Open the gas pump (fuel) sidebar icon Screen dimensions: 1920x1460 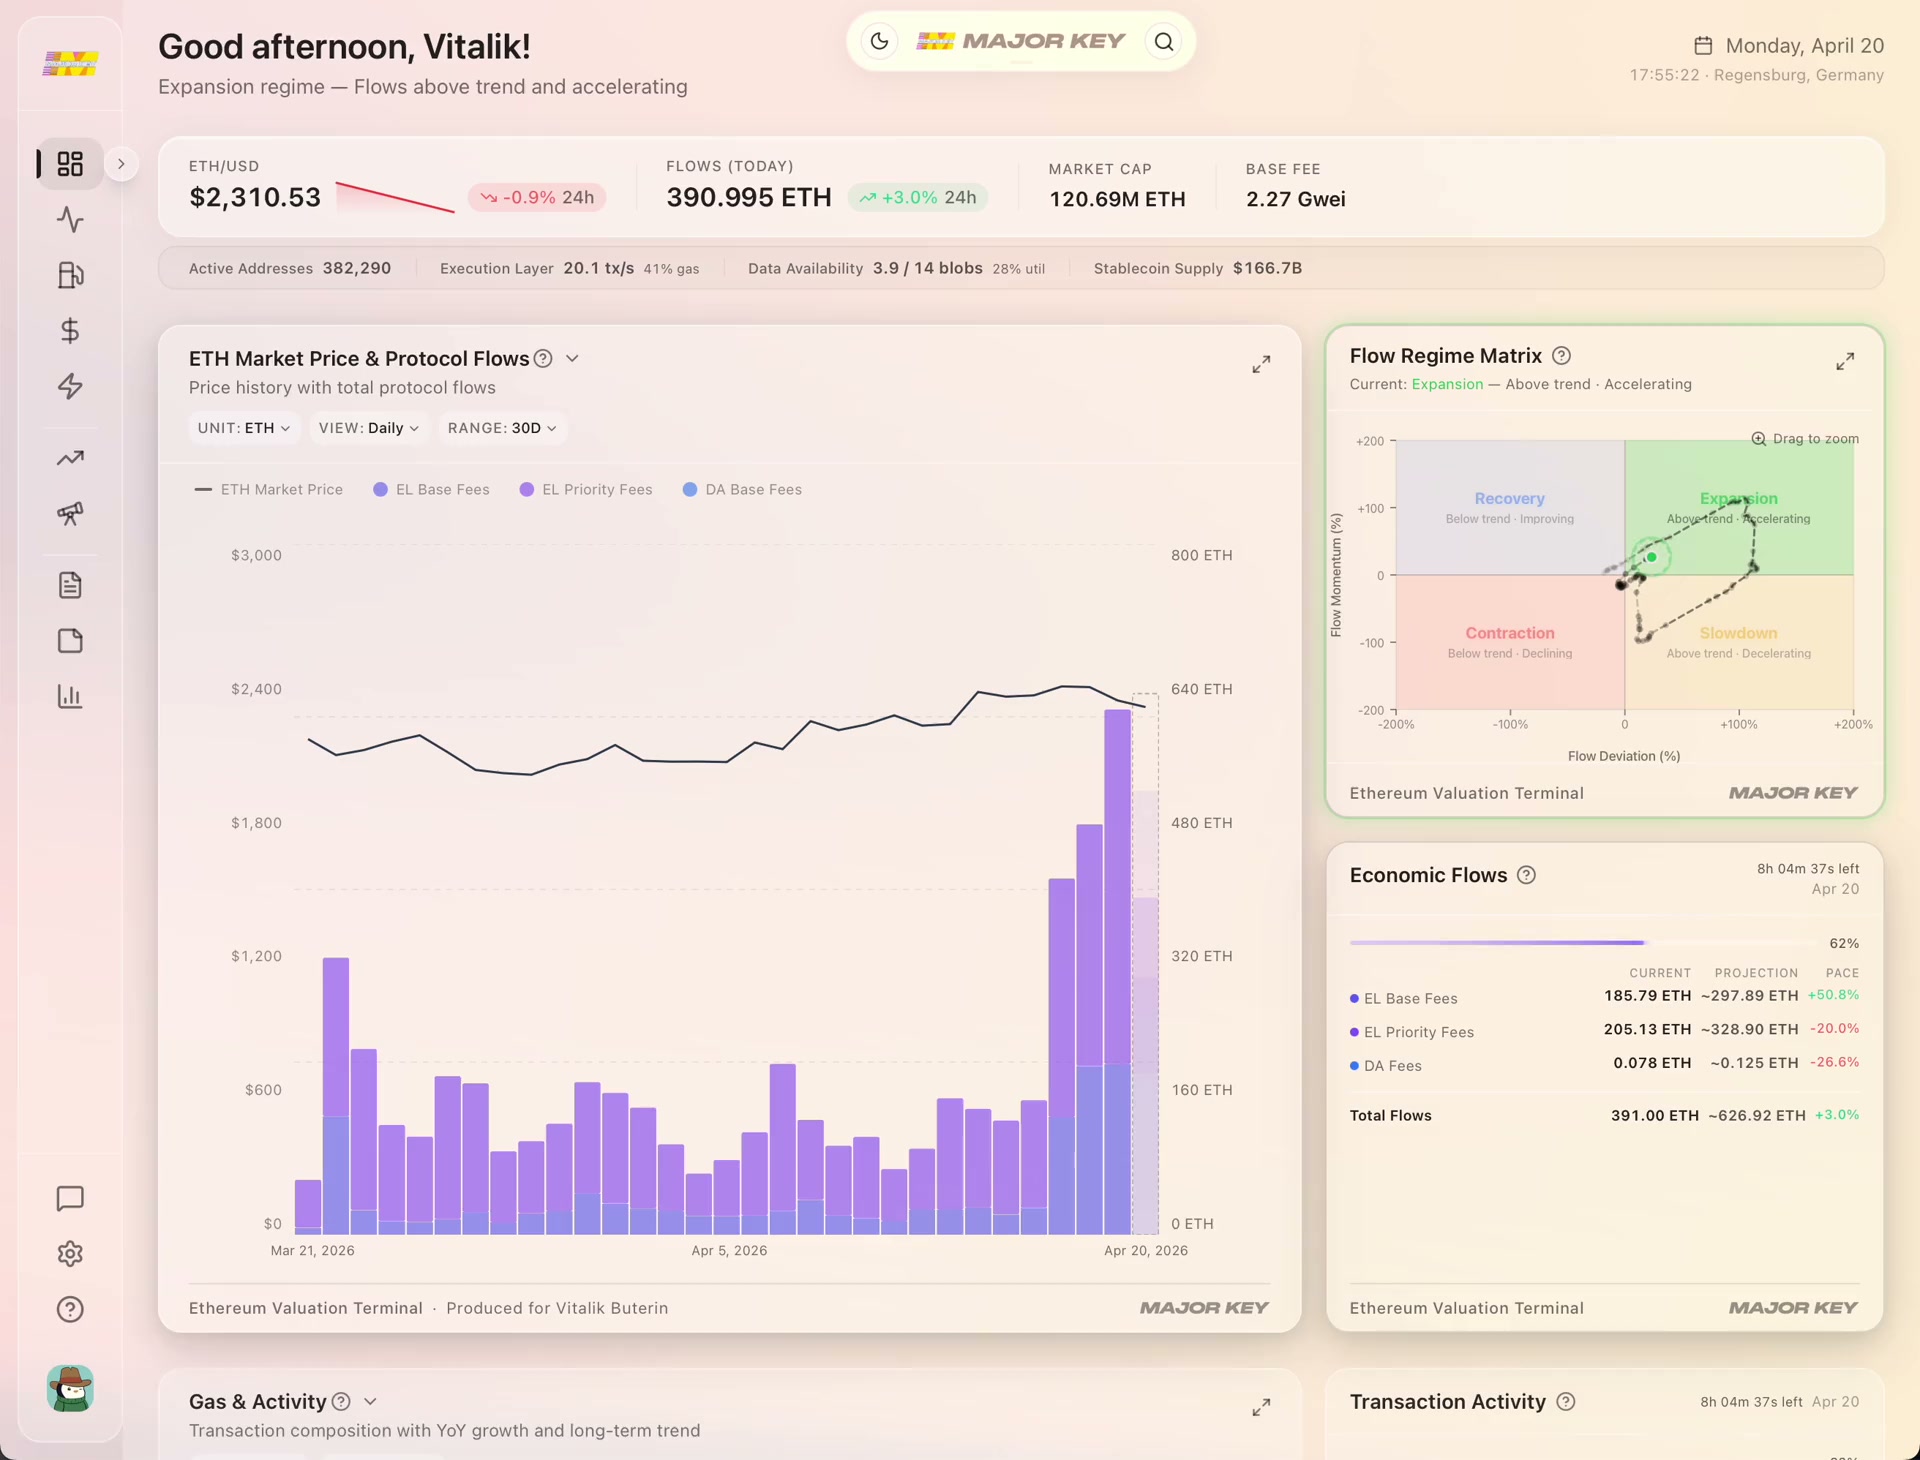coord(70,275)
